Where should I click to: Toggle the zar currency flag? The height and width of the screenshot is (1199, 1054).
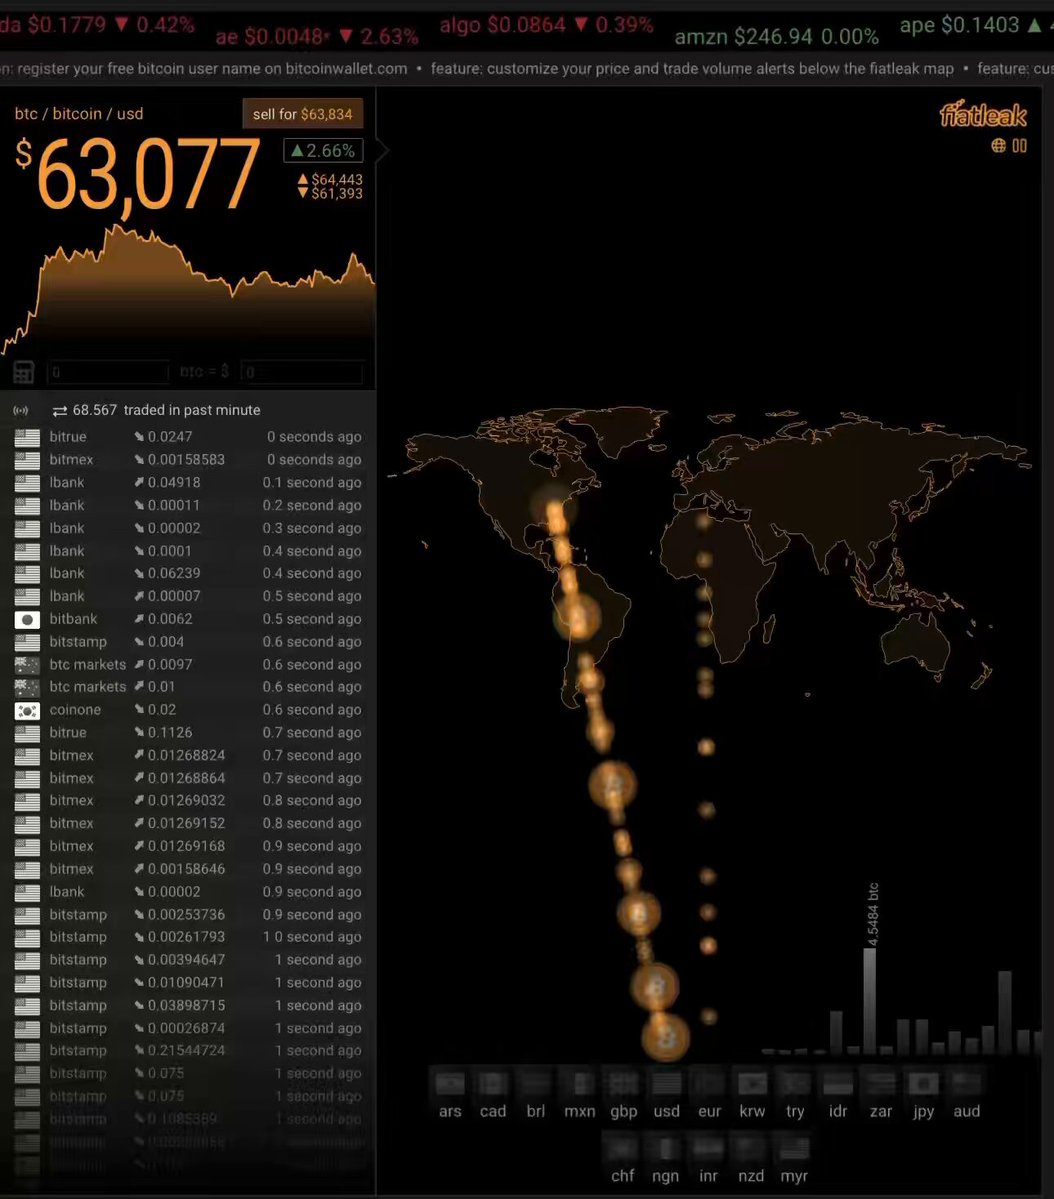880,1084
